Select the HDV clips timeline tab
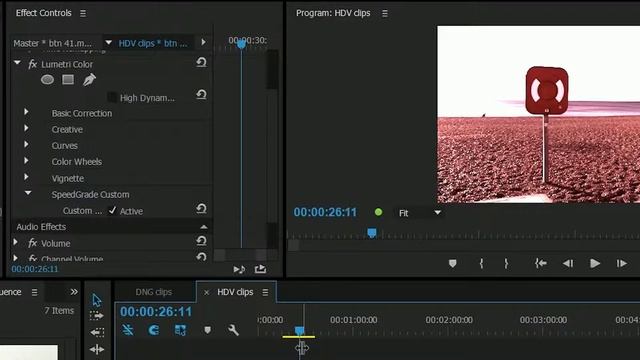Image resolution: width=640 pixels, height=360 pixels. click(x=235, y=292)
